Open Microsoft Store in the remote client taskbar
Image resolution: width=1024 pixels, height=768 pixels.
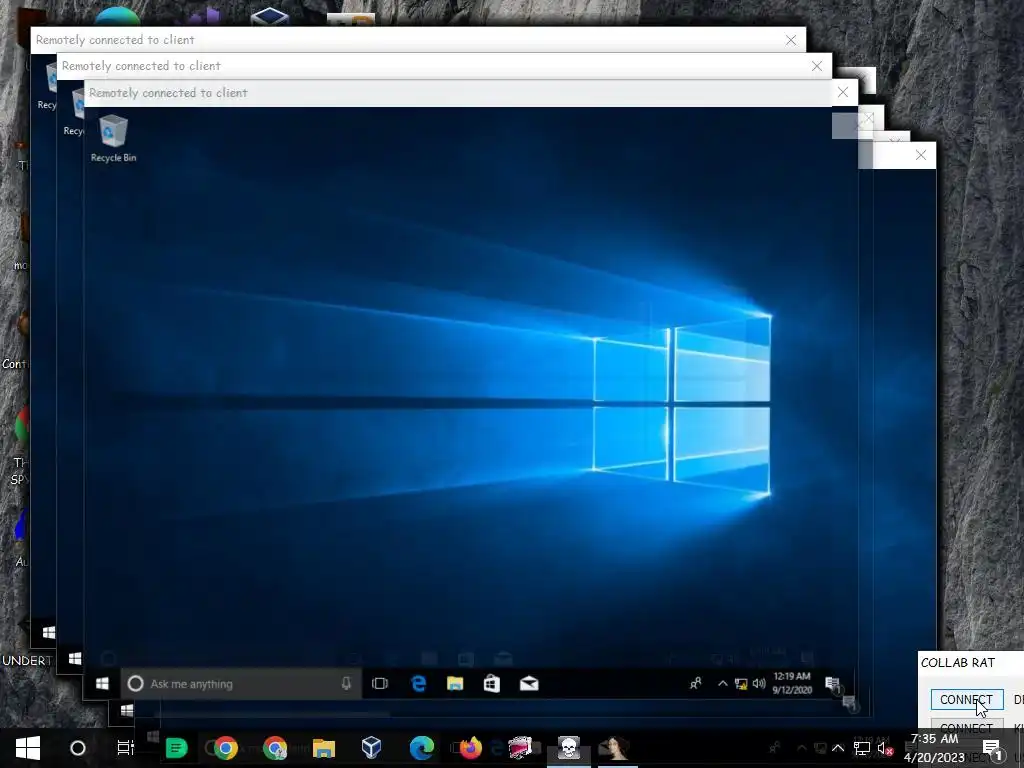(x=492, y=684)
